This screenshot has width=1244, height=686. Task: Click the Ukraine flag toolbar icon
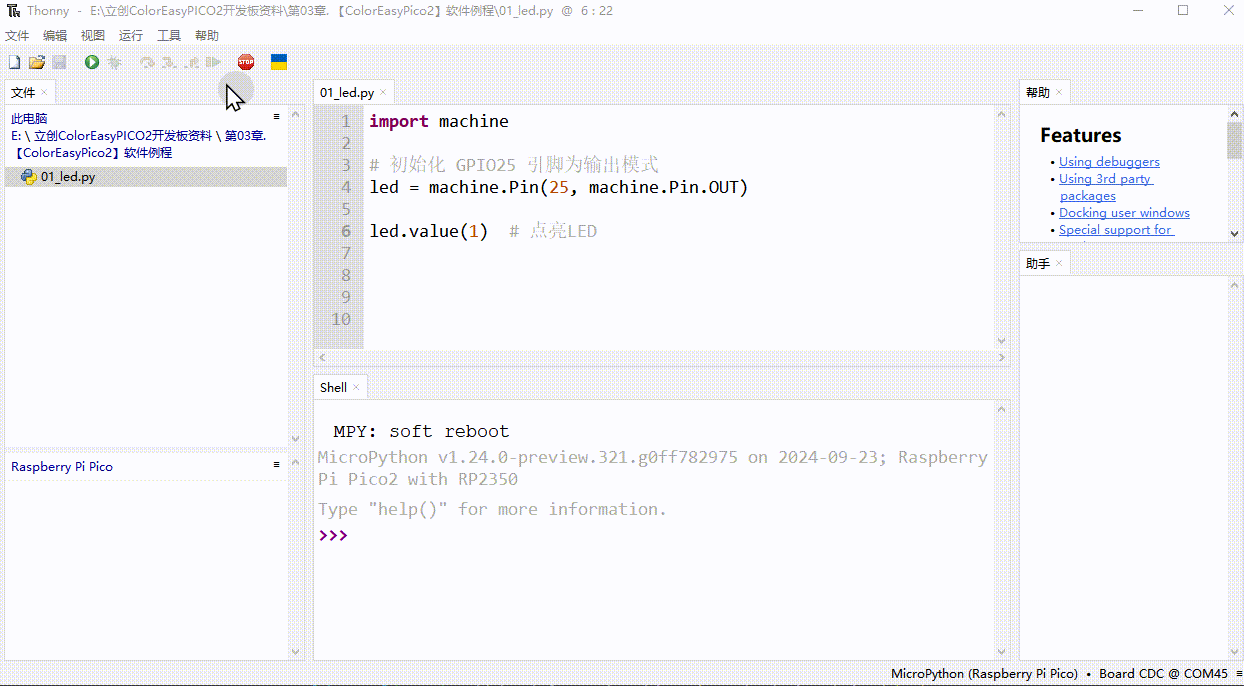279,62
